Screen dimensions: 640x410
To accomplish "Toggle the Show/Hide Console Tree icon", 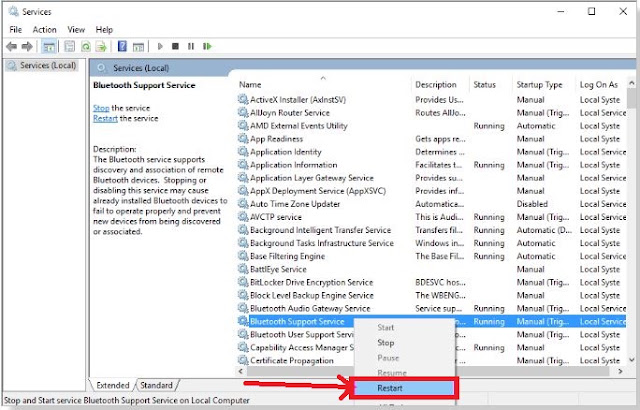I will (x=49, y=47).
